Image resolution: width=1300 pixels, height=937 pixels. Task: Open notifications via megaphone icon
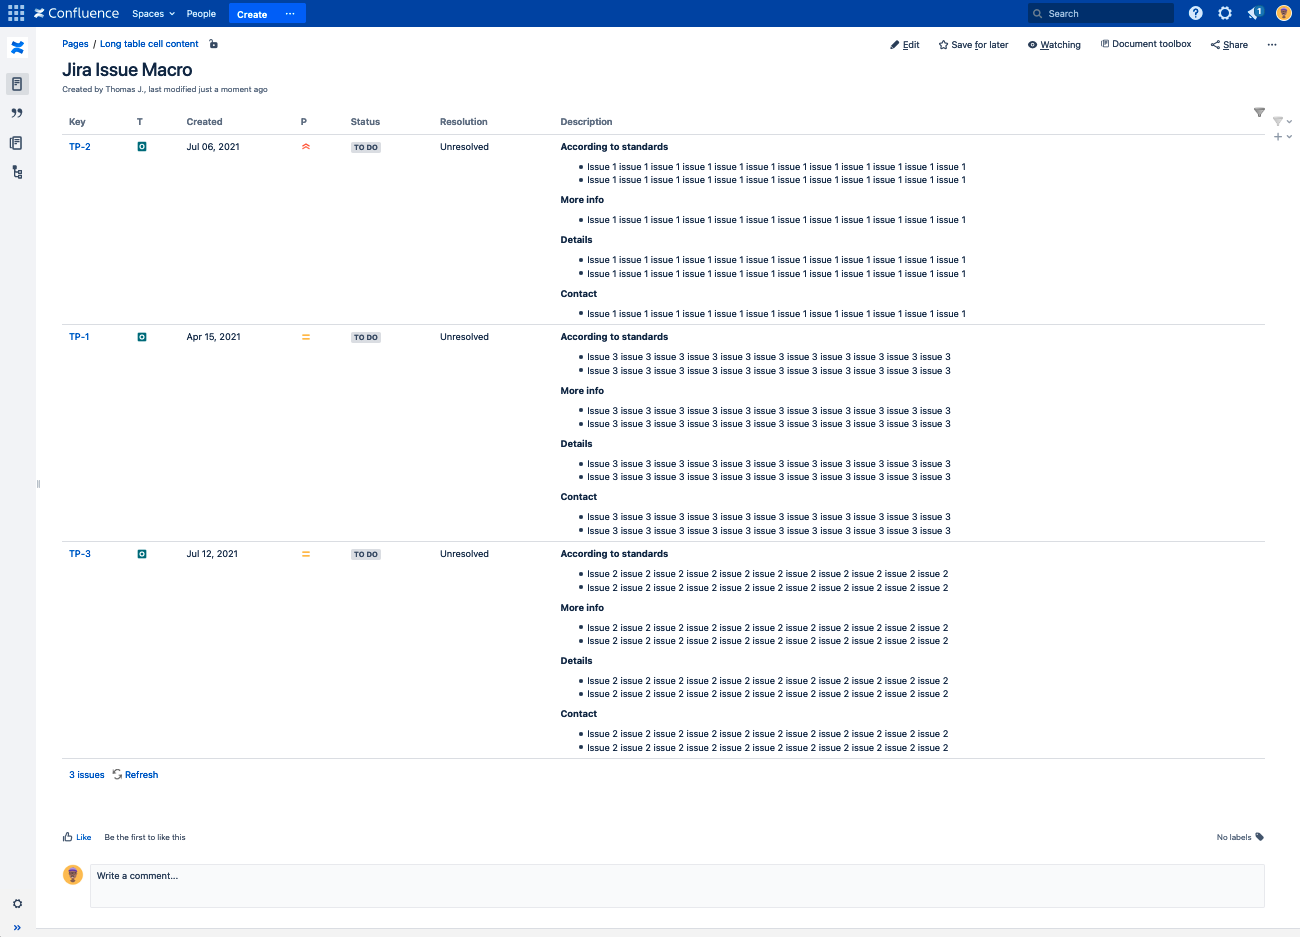(1255, 13)
